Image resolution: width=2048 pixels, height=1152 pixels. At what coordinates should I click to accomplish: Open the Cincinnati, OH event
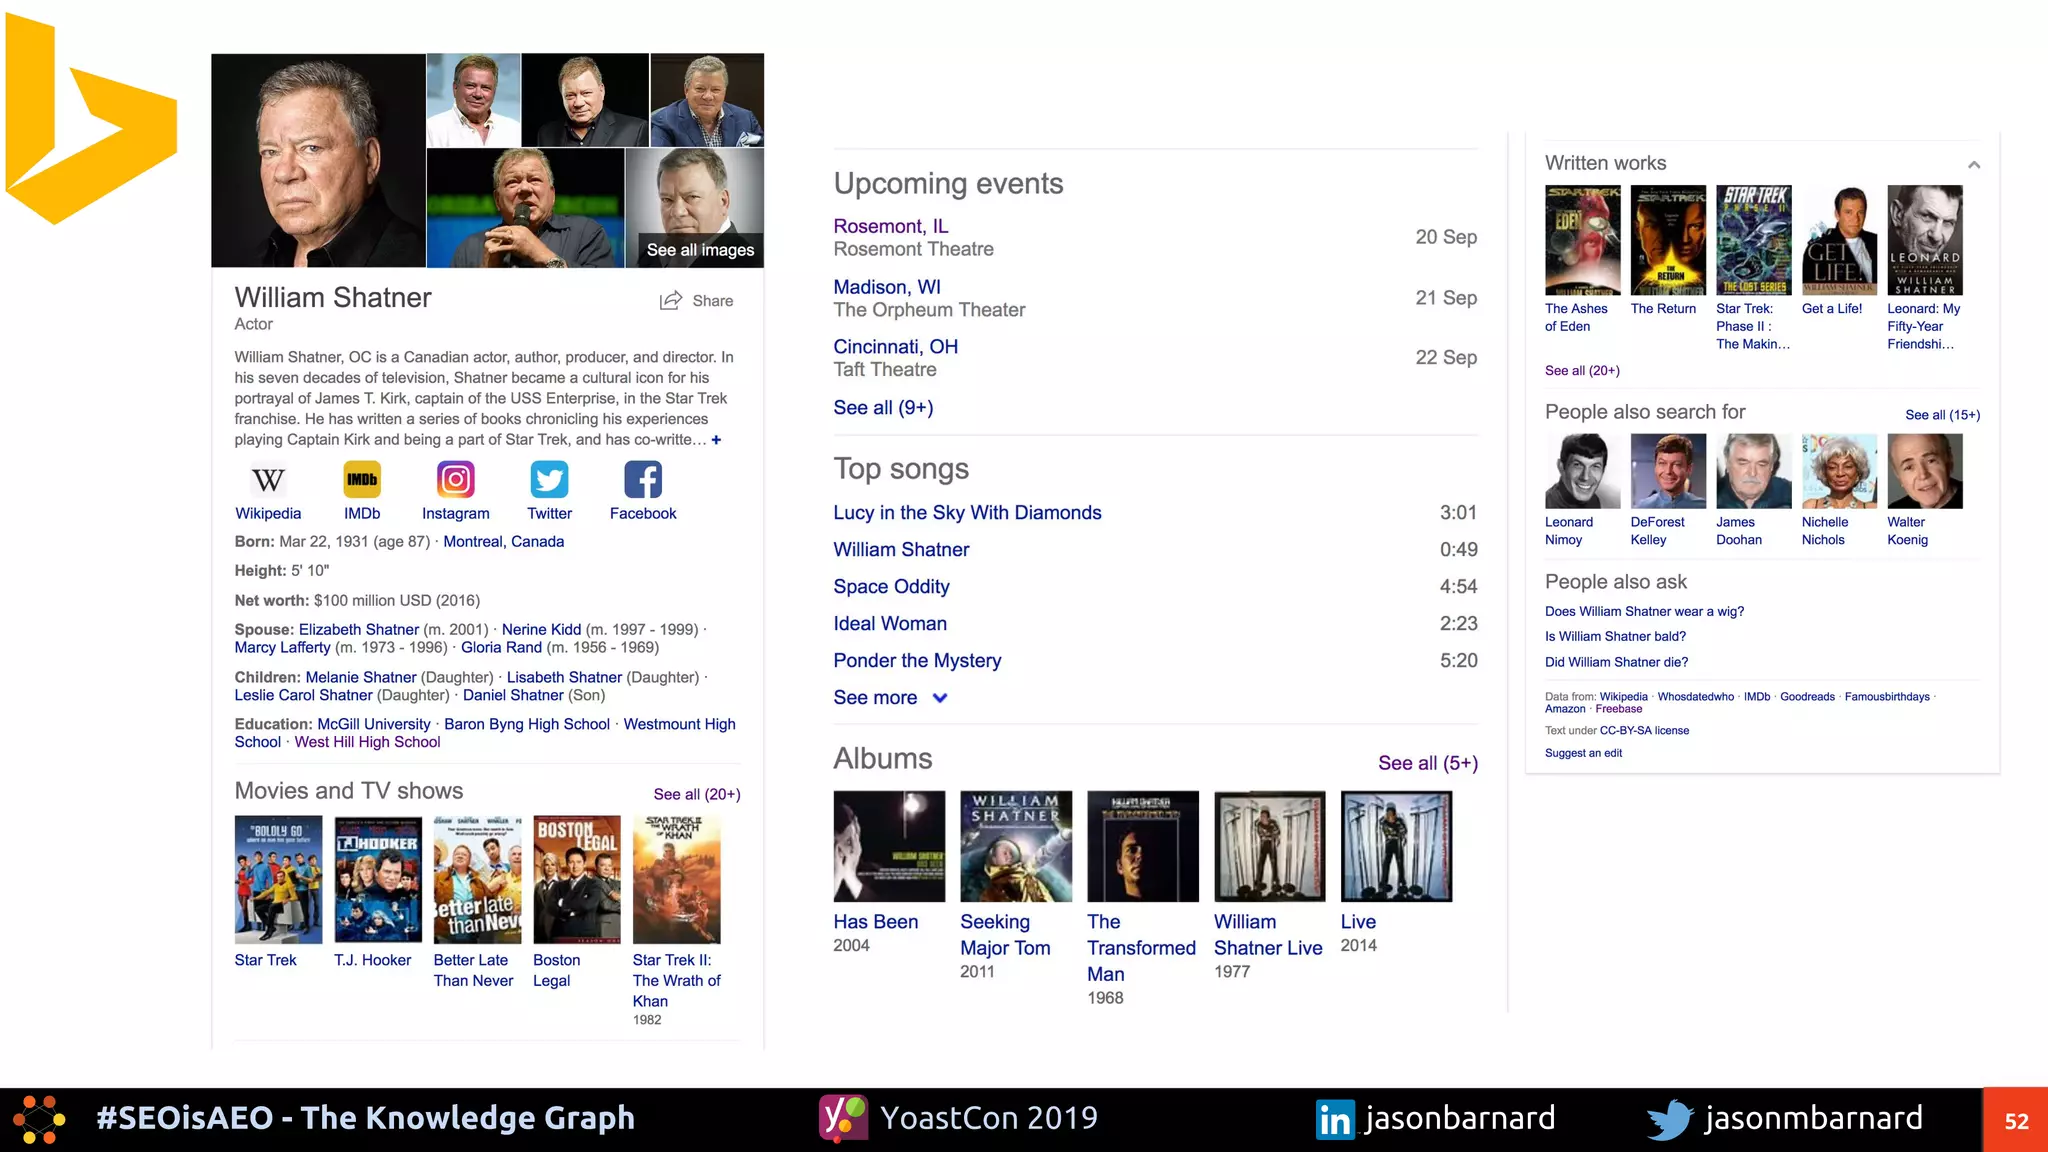(x=896, y=347)
